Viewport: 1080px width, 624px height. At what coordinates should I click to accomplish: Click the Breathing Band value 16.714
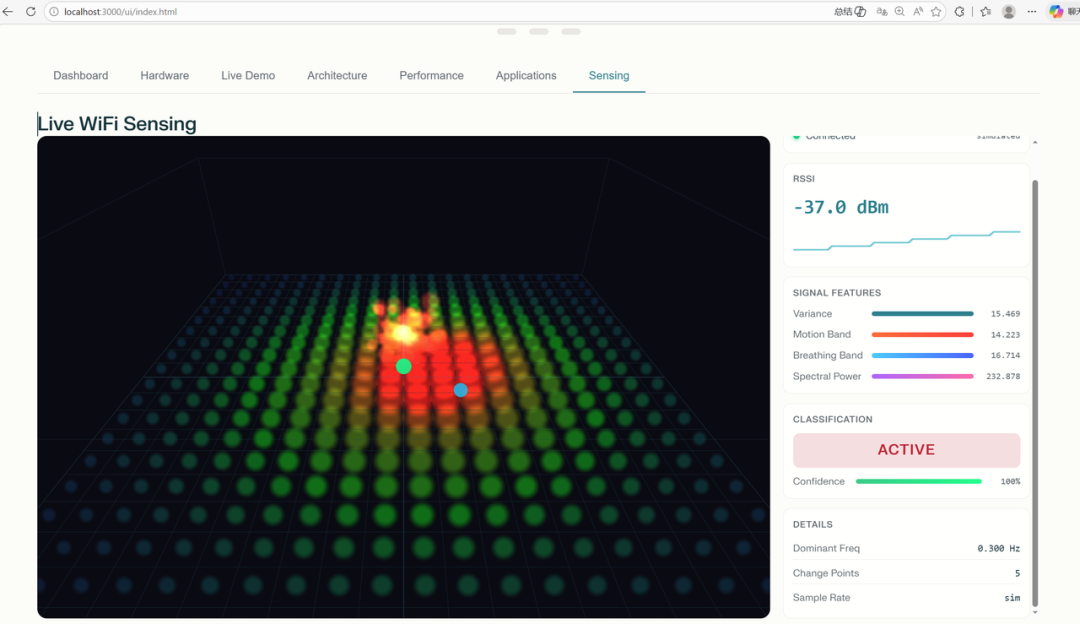(x=1005, y=355)
